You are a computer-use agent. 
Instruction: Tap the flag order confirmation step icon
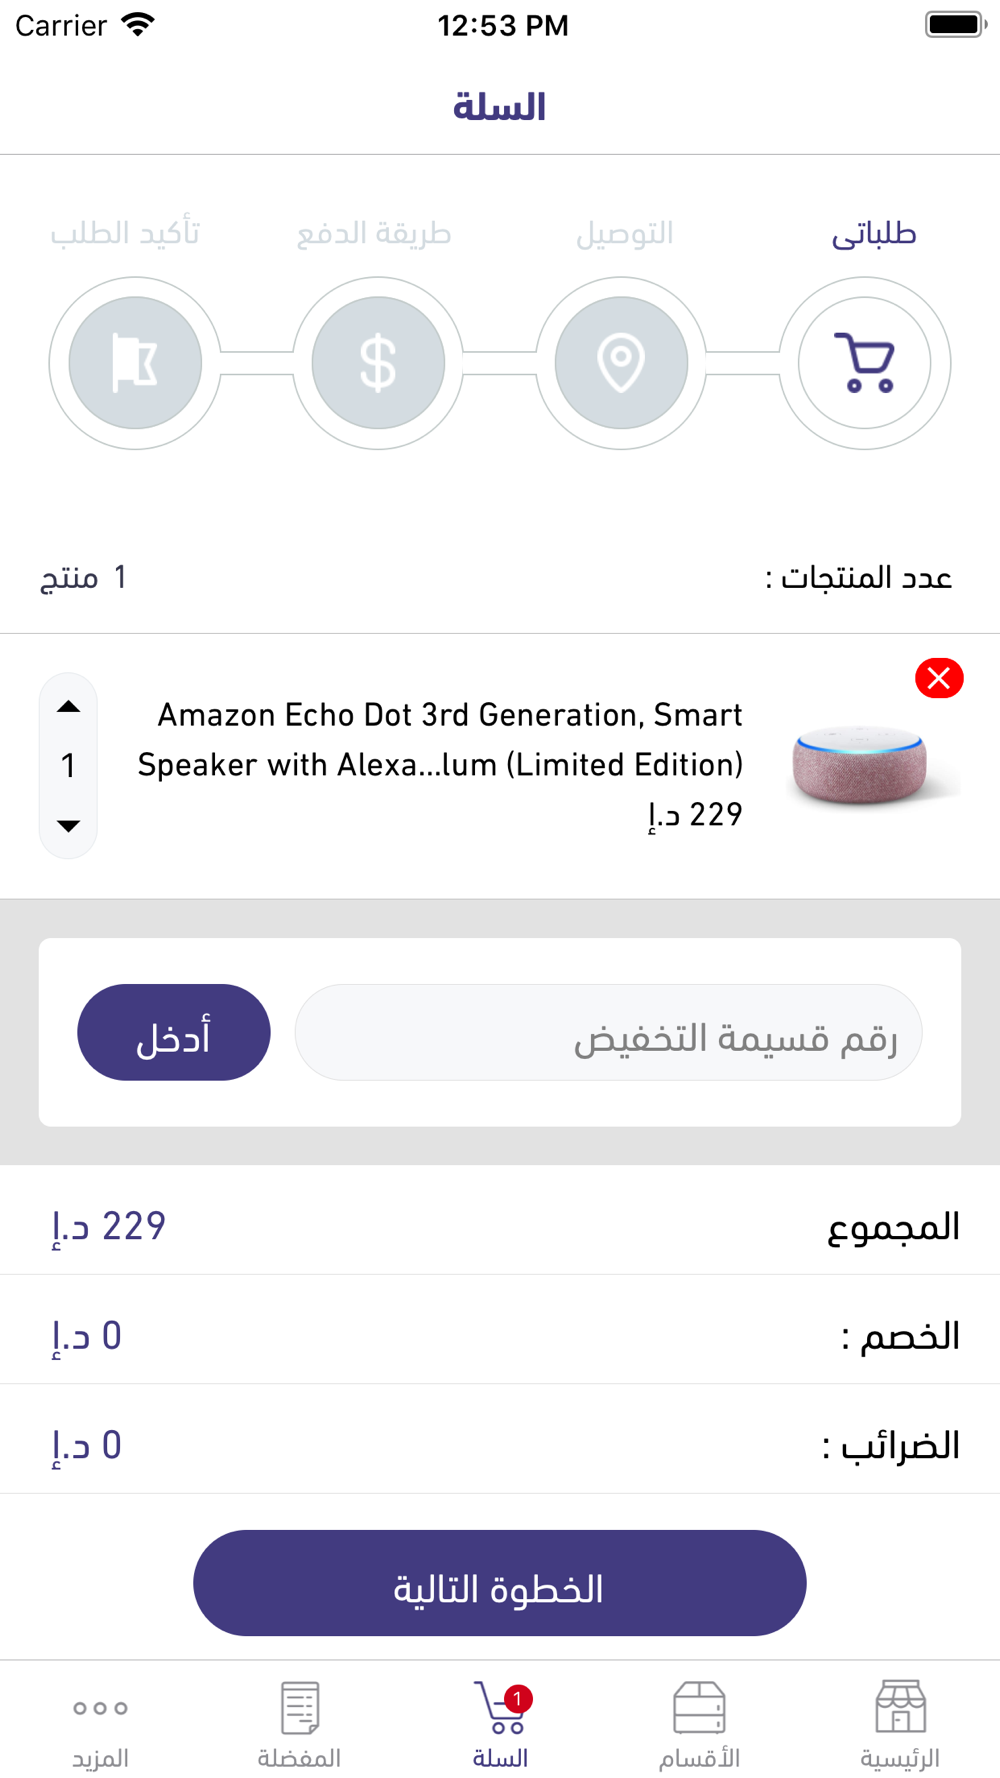(135, 363)
